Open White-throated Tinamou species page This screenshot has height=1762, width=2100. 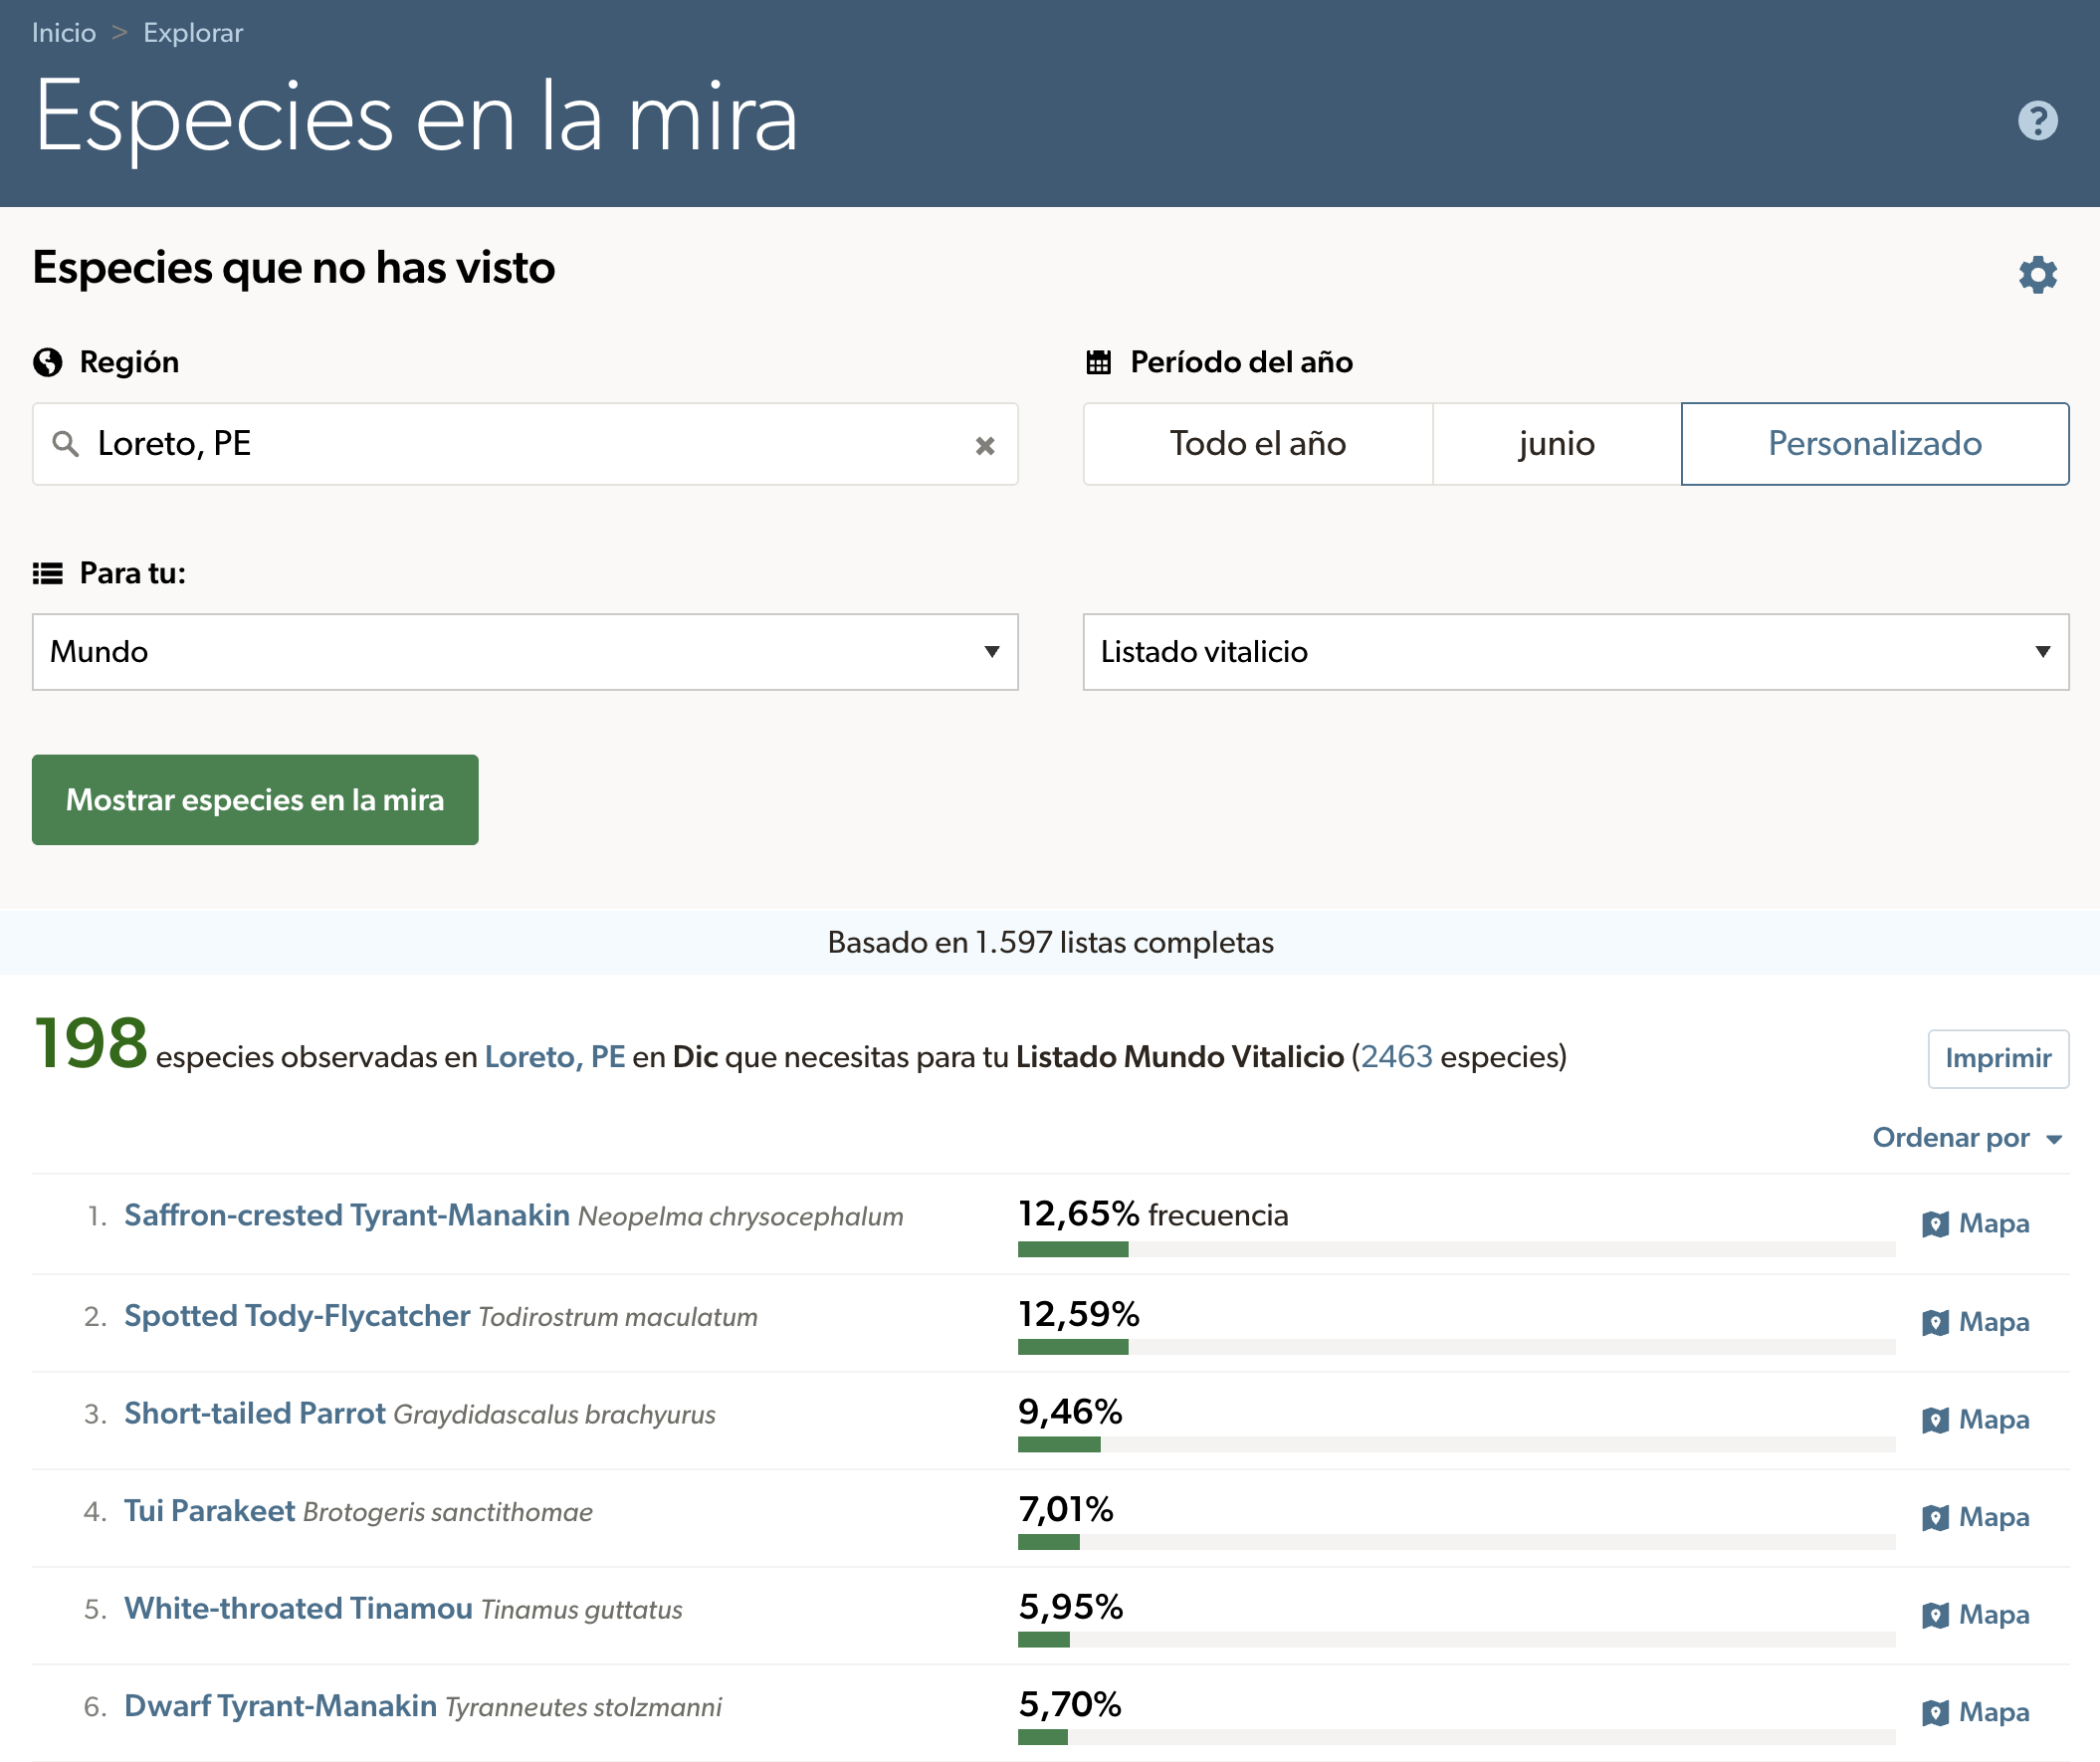pos(298,1608)
